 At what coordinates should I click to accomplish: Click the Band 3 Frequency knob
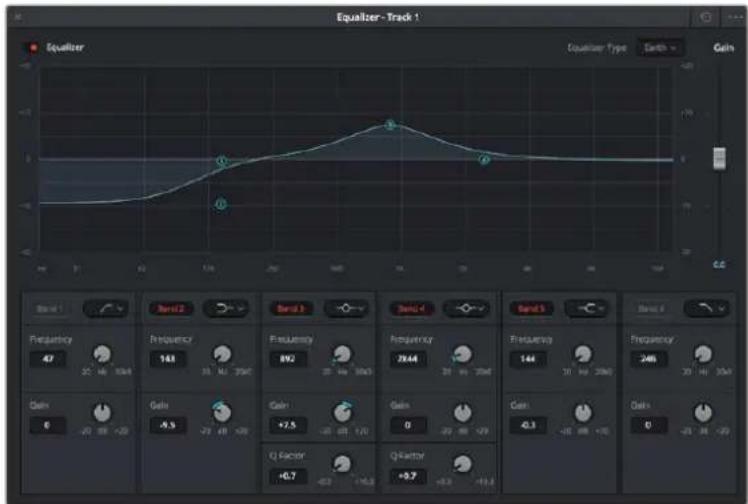(342, 354)
